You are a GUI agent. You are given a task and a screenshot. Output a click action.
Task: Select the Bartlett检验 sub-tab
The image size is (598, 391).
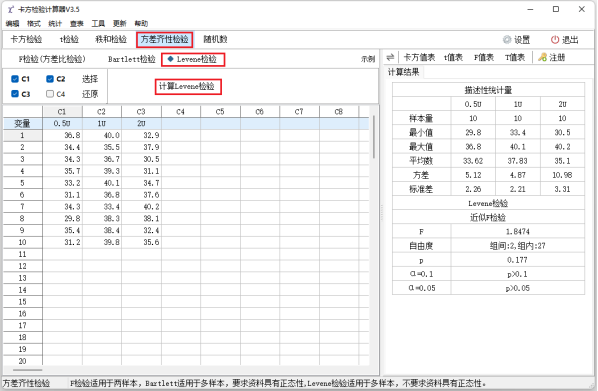click(132, 59)
